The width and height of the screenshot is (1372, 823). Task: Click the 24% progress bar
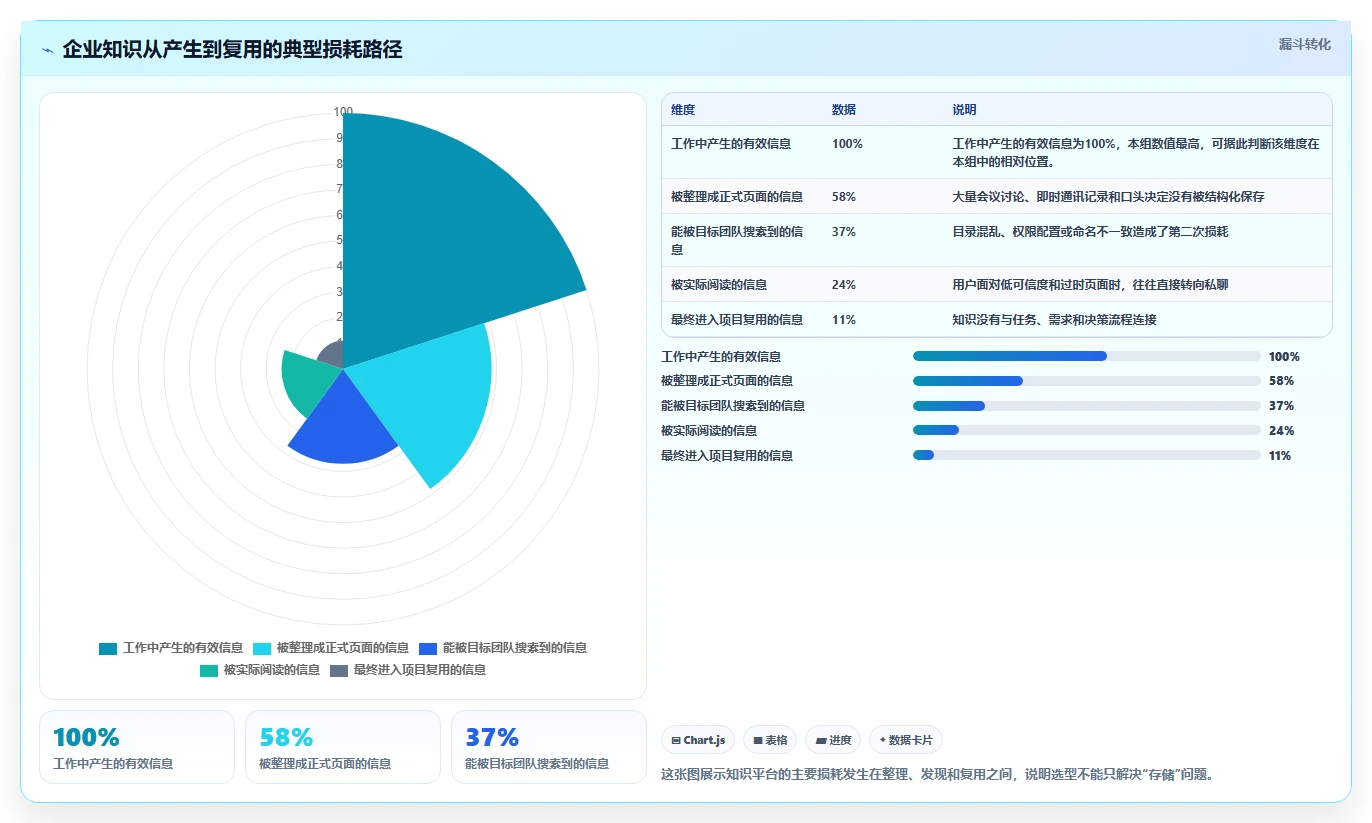pos(1087,431)
